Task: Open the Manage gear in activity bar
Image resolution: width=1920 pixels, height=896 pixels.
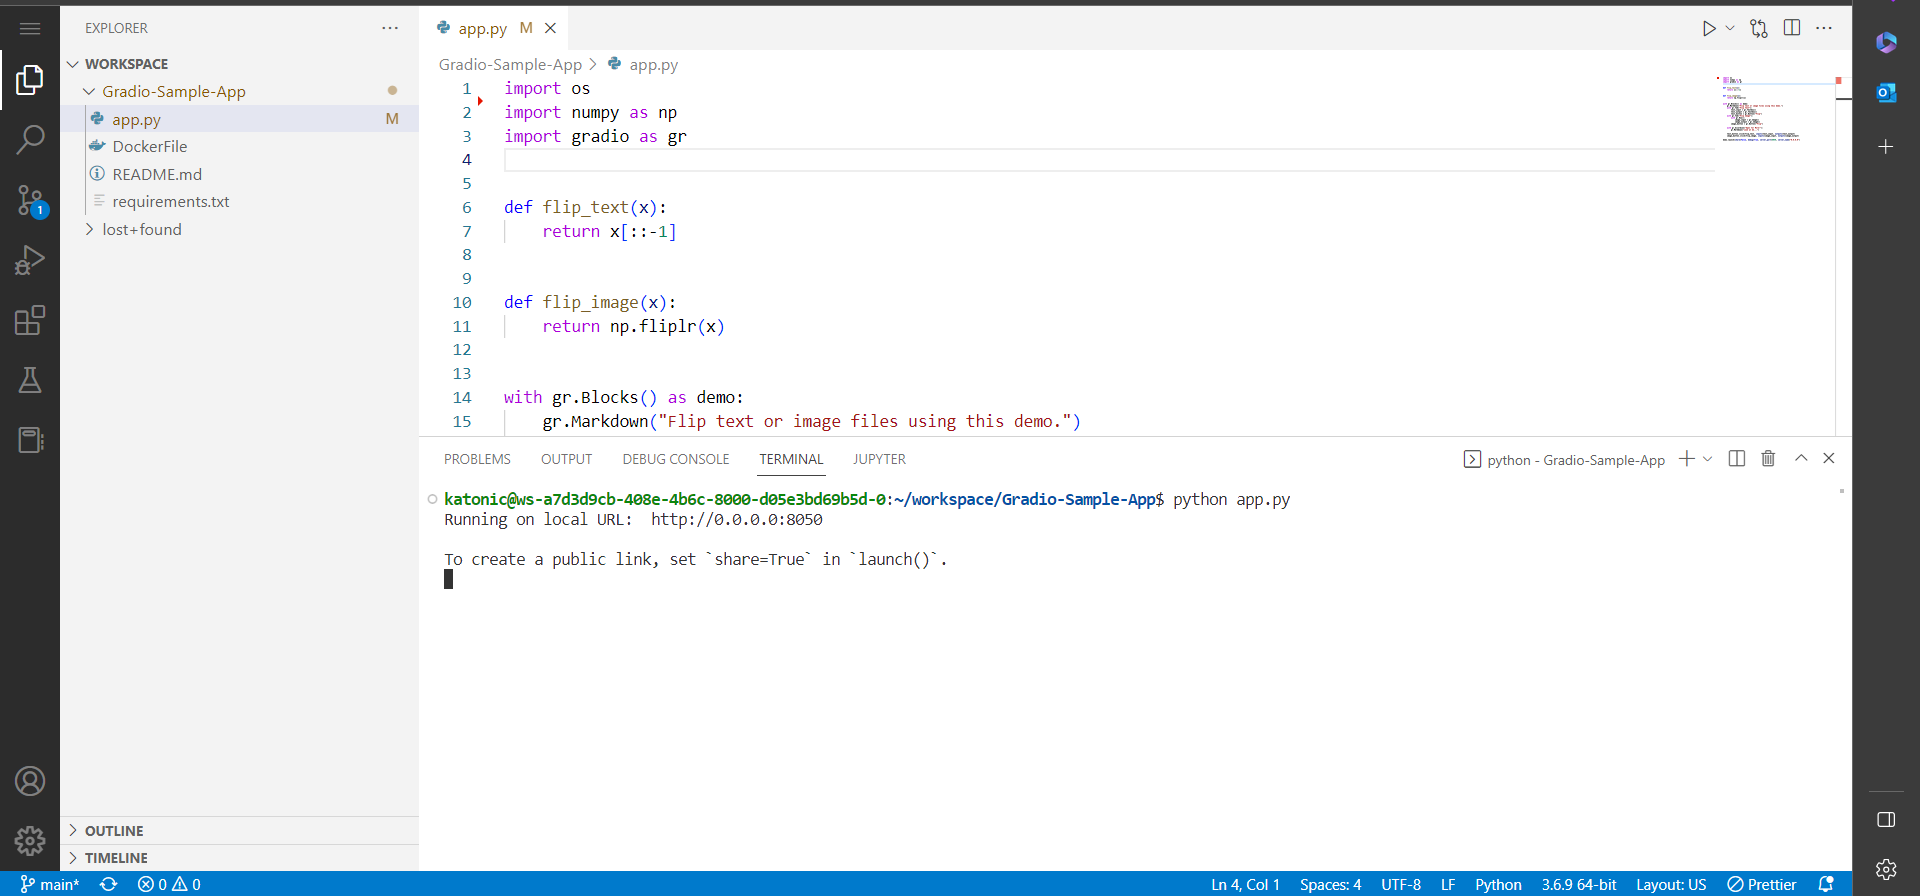Action: [30, 841]
